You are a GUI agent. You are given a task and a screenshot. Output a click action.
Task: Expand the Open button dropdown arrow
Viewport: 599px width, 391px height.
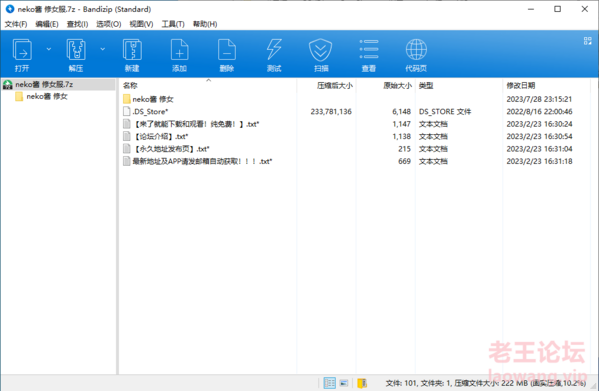pos(49,49)
